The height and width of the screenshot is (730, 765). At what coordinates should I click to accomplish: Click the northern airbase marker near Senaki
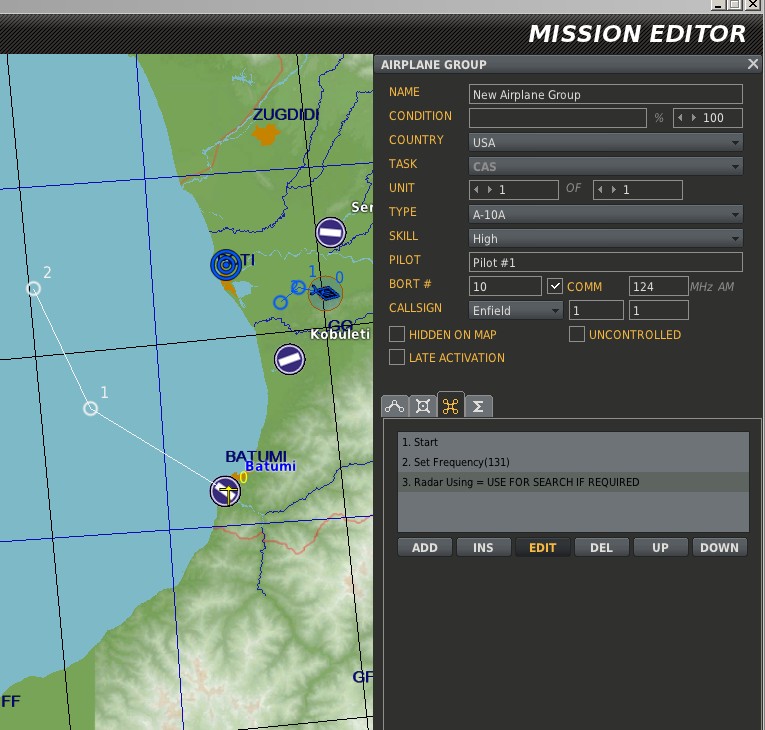(x=330, y=232)
